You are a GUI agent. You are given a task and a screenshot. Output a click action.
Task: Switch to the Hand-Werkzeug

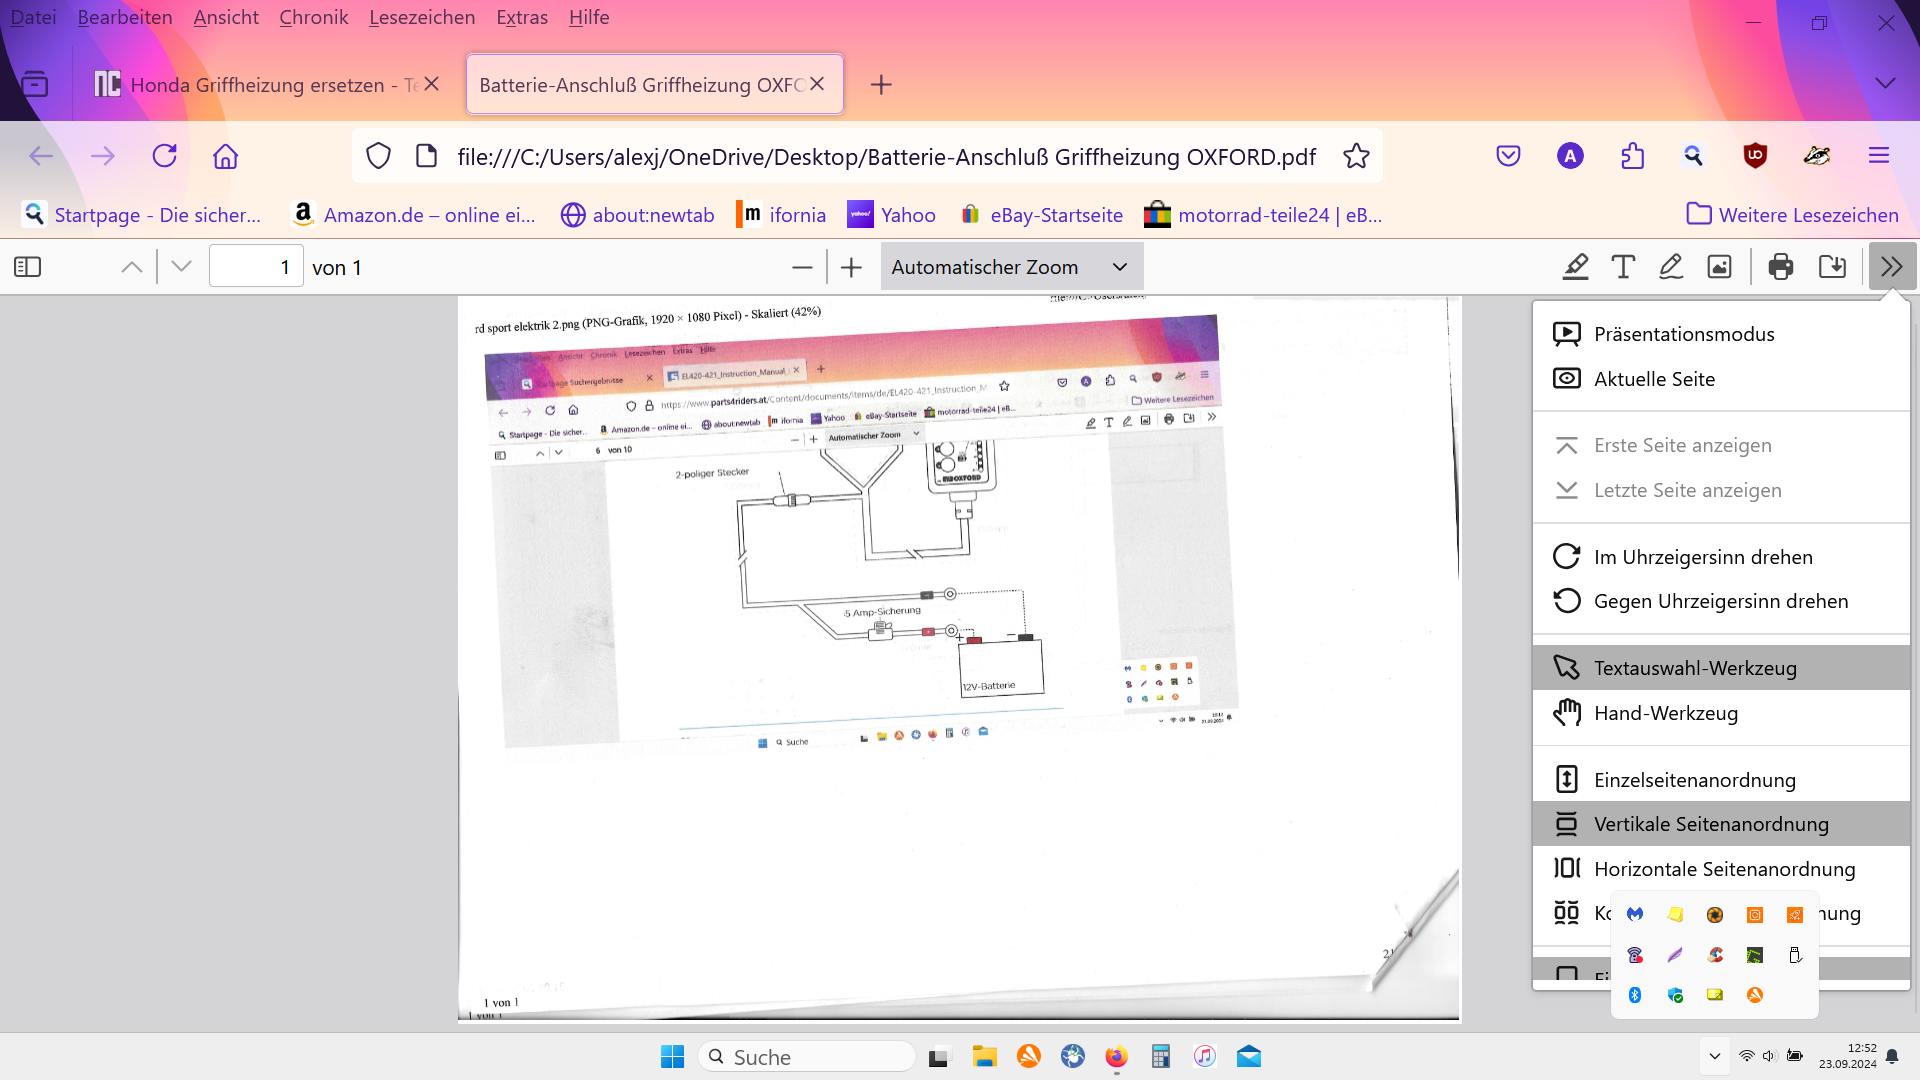tap(1721, 713)
